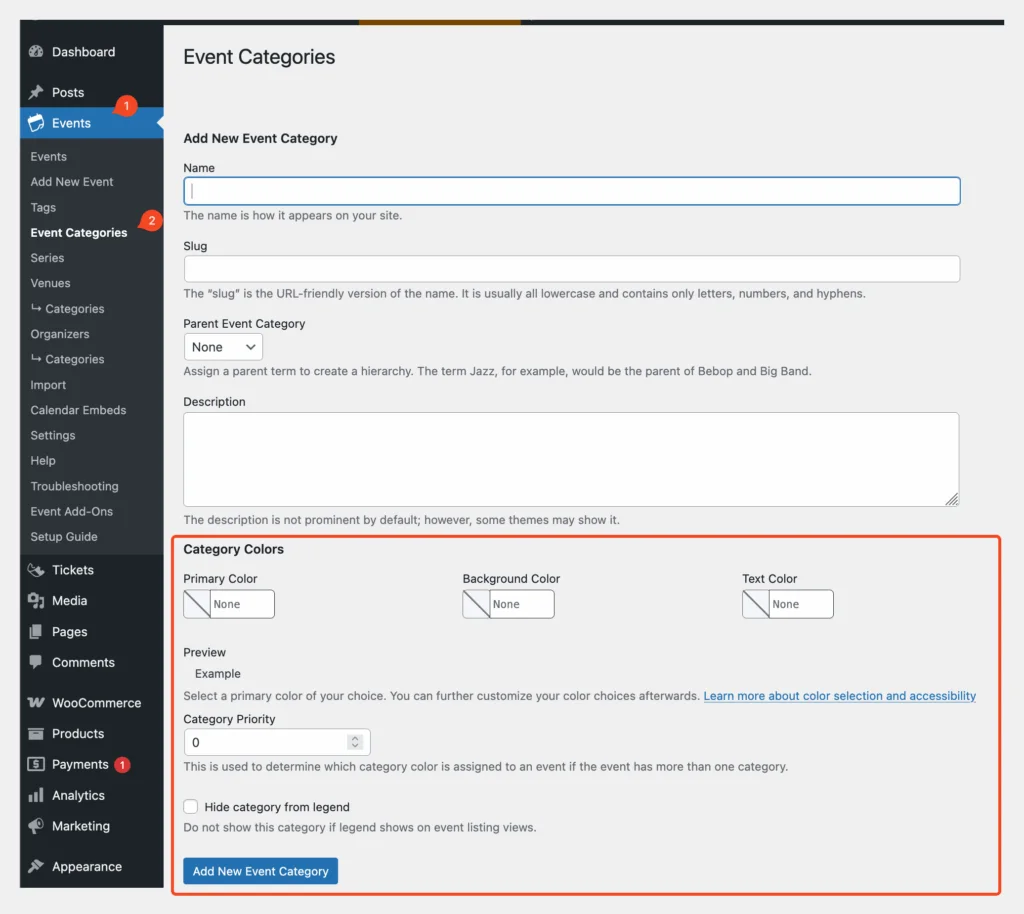Screen dimensions: 1024x914
Task: Click the Event Categories page title
Action: point(259,57)
